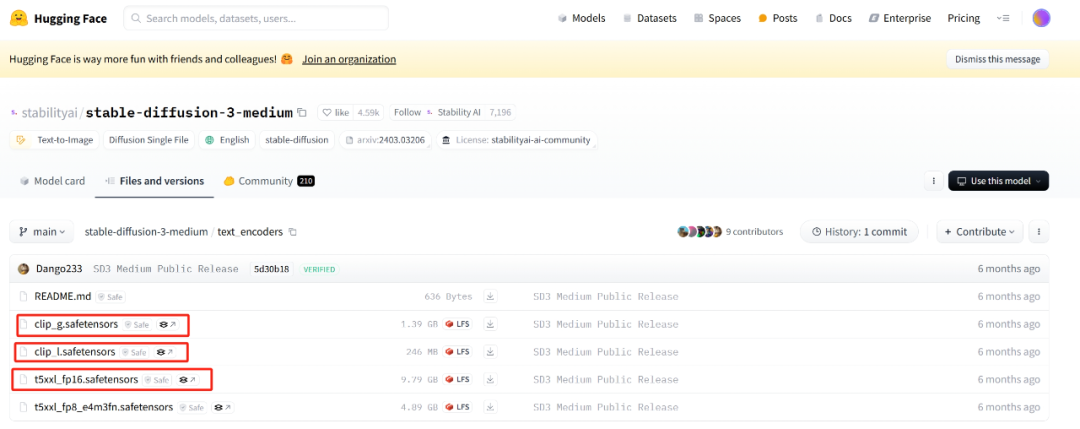Open the clip_g.safetensors tensor viewer icon

pos(167,324)
